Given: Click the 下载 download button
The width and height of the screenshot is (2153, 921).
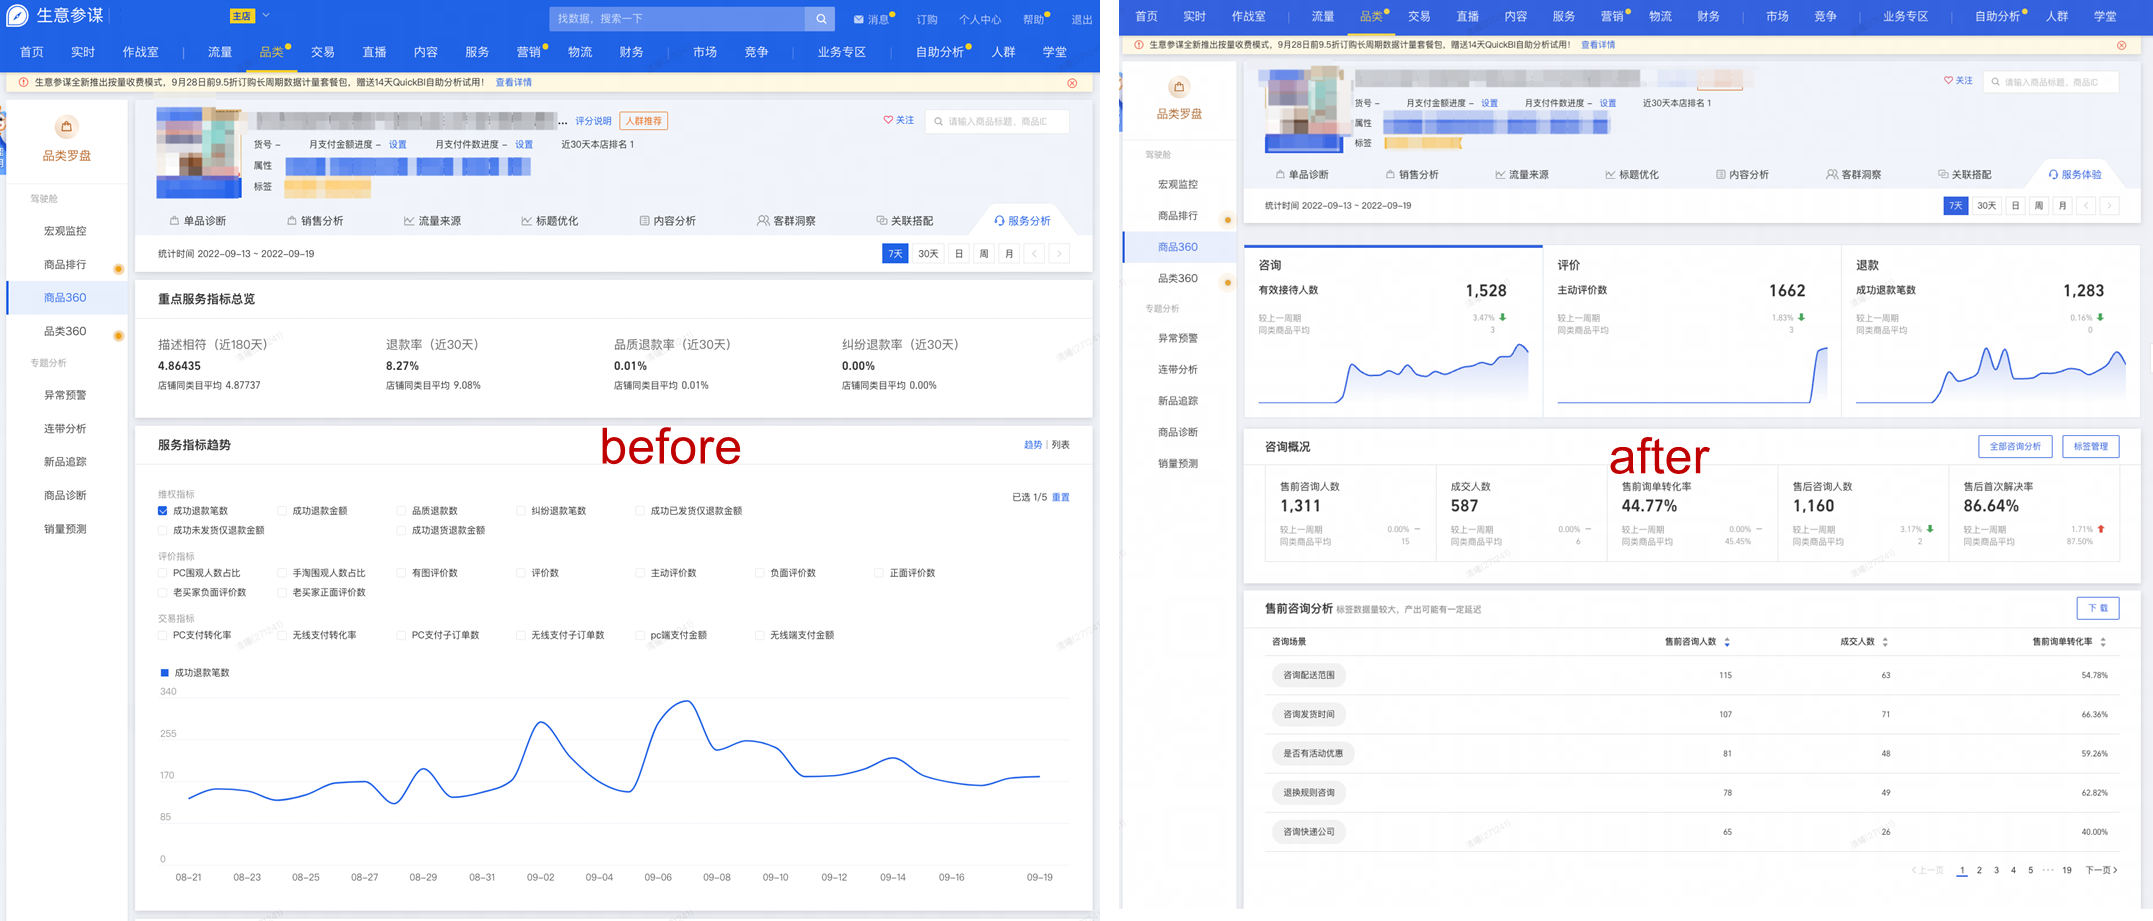Looking at the screenshot, I should [x=2097, y=608].
